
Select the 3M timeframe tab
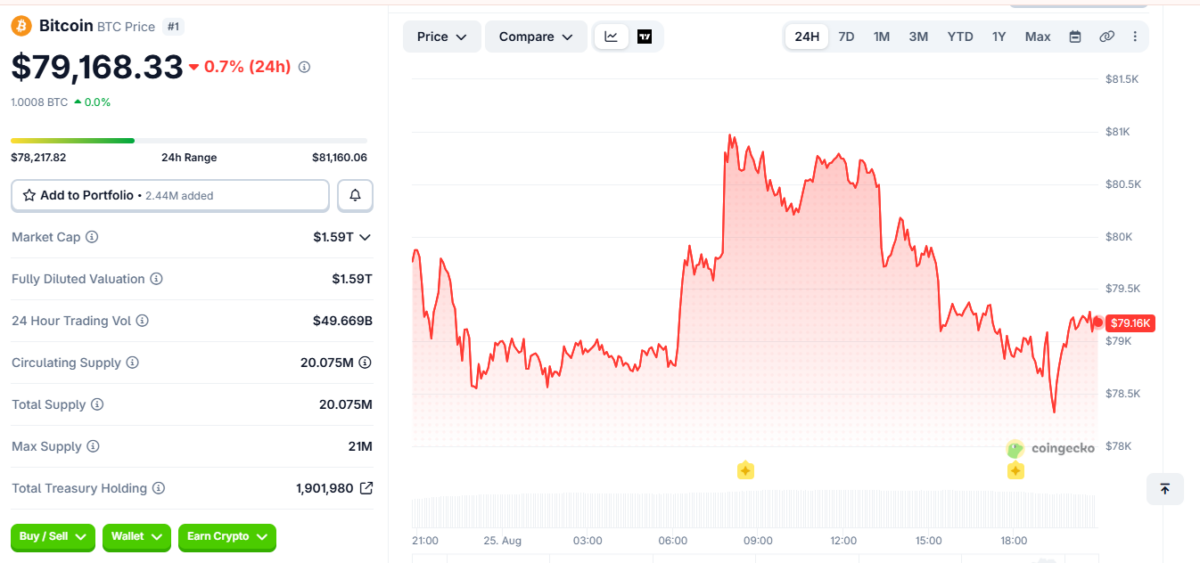click(918, 37)
